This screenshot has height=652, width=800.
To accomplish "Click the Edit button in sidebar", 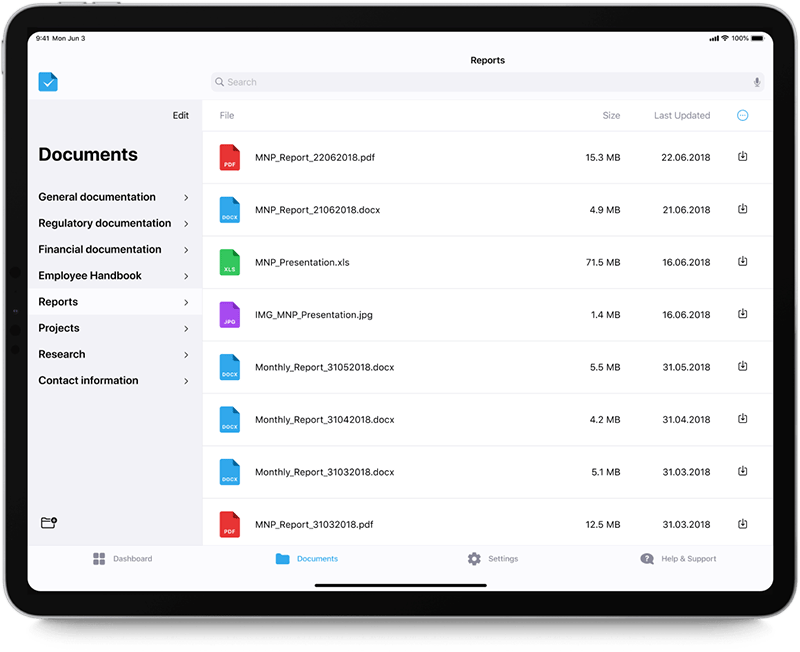I will pyautogui.click(x=181, y=115).
